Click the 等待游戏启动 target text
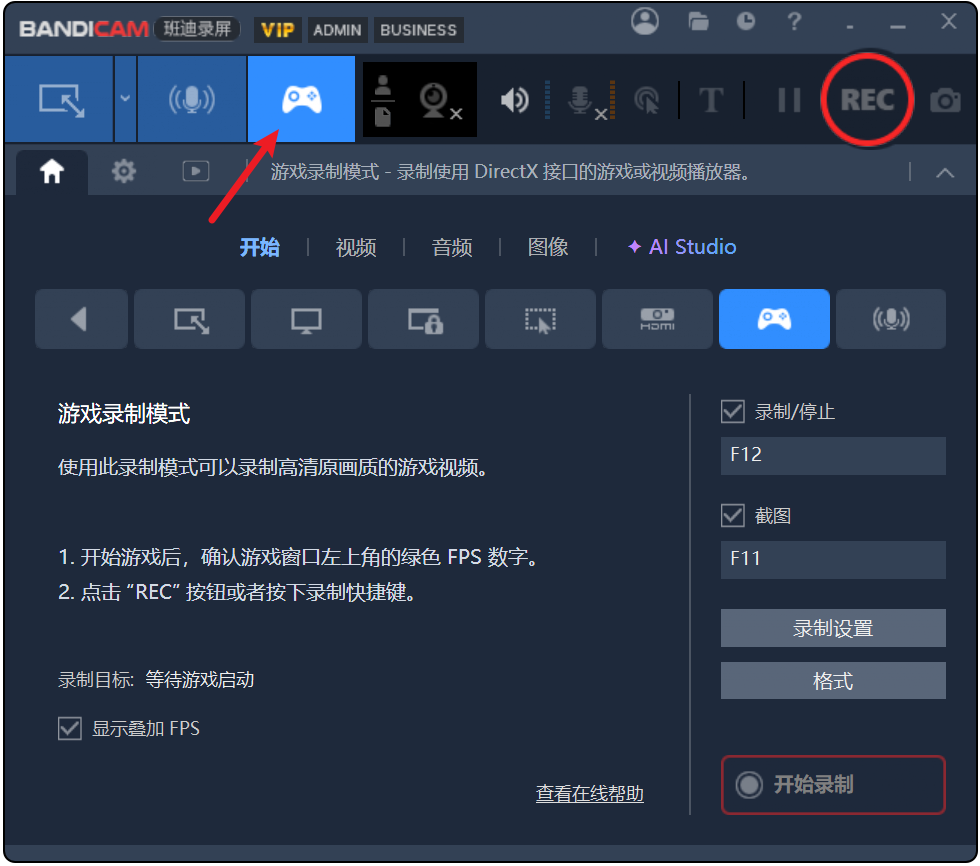980x866 pixels. (199, 679)
